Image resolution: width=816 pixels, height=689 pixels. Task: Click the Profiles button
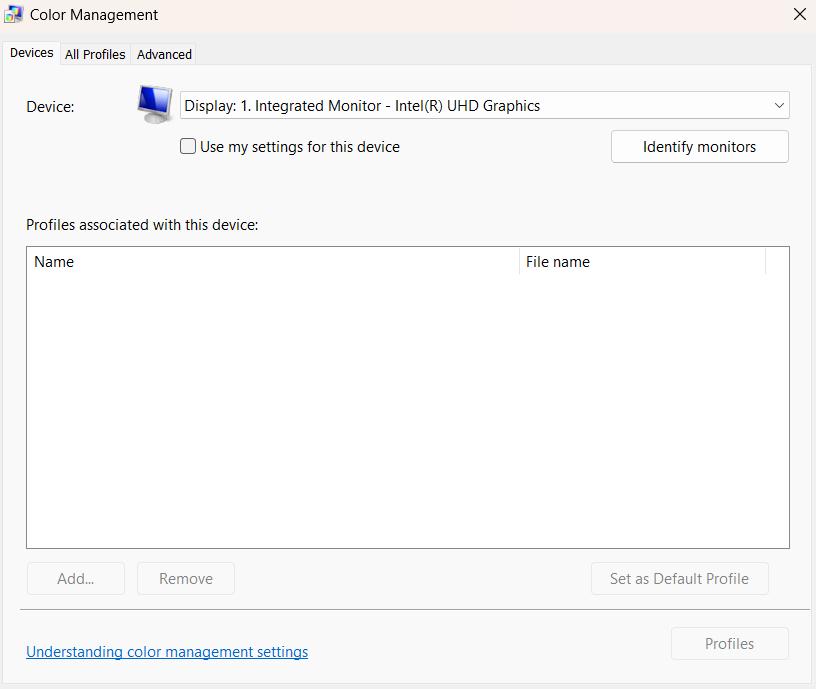(729, 644)
